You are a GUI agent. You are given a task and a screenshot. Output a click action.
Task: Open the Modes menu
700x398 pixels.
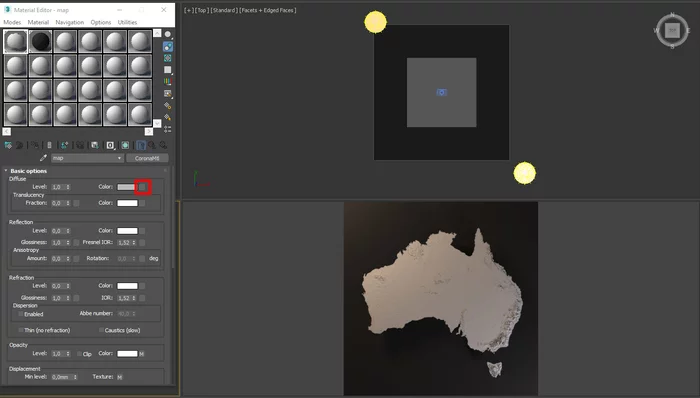click(x=12, y=22)
